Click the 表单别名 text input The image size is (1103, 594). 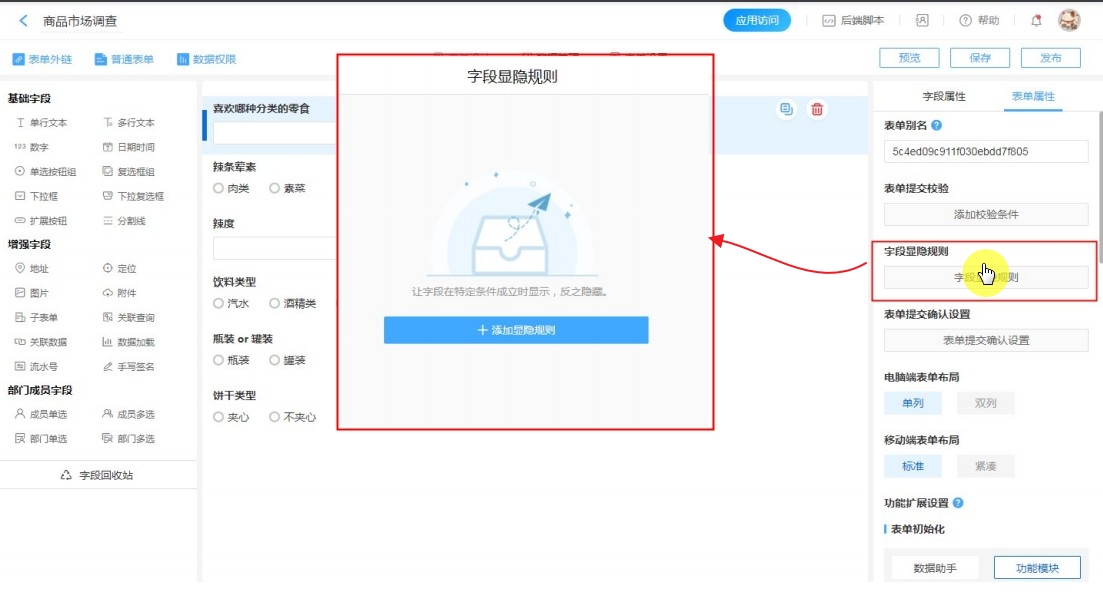[985, 152]
